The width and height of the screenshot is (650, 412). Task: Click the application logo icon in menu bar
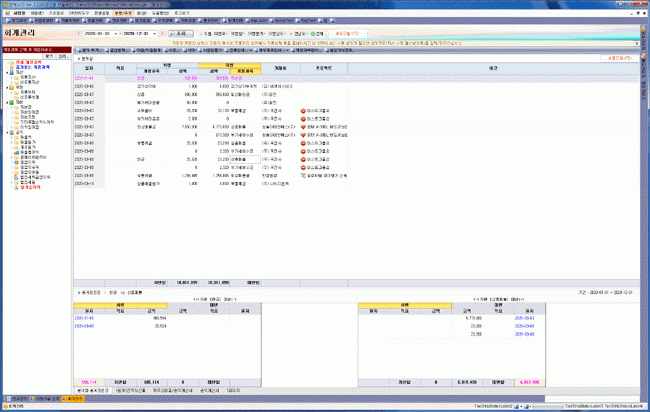[7, 13]
